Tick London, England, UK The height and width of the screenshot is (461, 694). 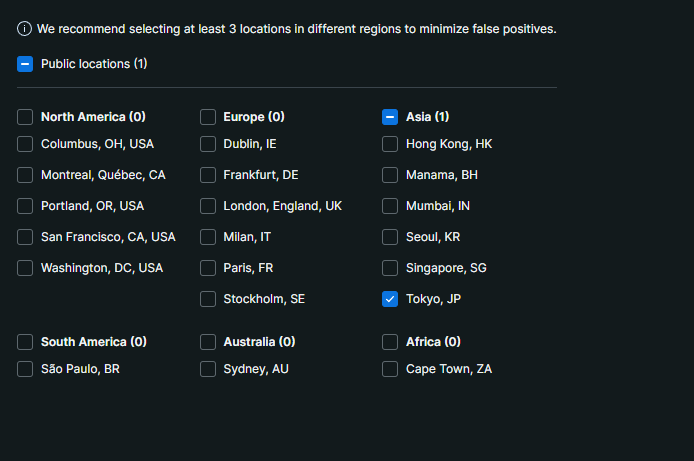(208, 206)
